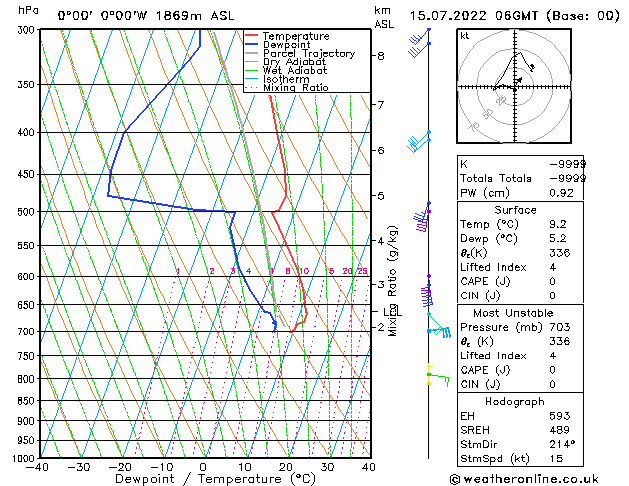629x486 pixels.
Task: Click the hodograph wind plot
Action: (514, 86)
